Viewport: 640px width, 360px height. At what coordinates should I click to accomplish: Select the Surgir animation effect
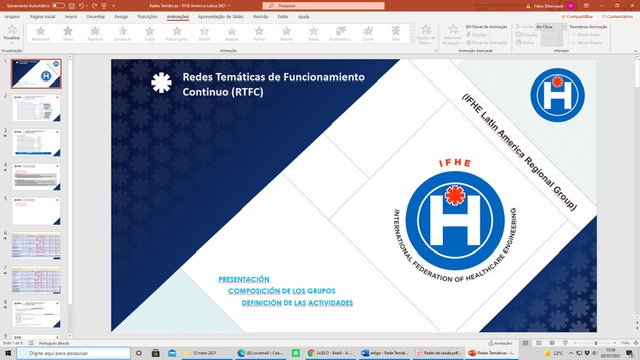click(x=150, y=34)
